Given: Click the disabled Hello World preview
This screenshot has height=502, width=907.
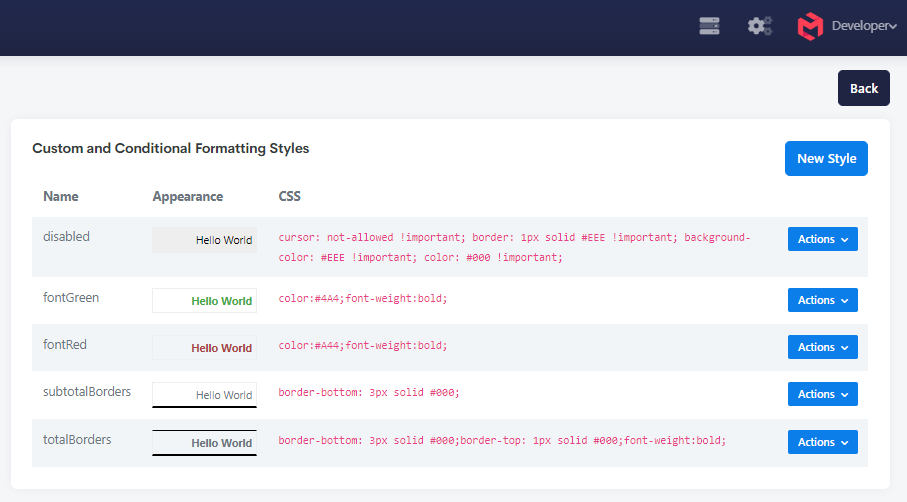Looking at the screenshot, I should pos(204,240).
